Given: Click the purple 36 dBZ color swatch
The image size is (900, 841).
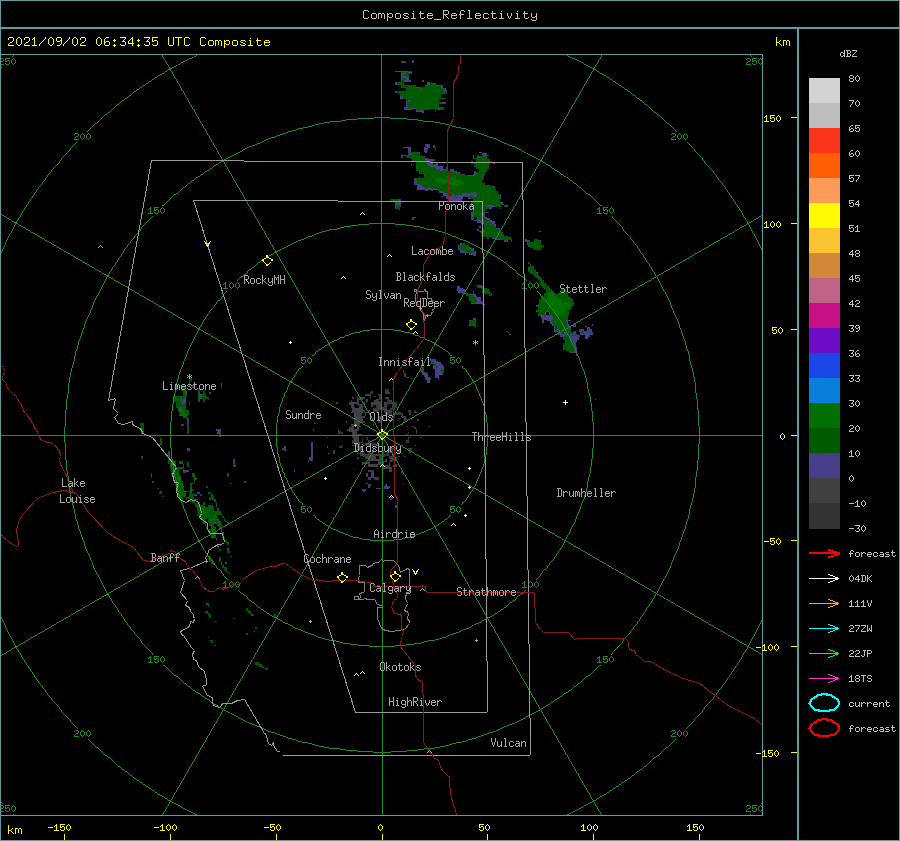Looking at the screenshot, I should [x=824, y=340].
